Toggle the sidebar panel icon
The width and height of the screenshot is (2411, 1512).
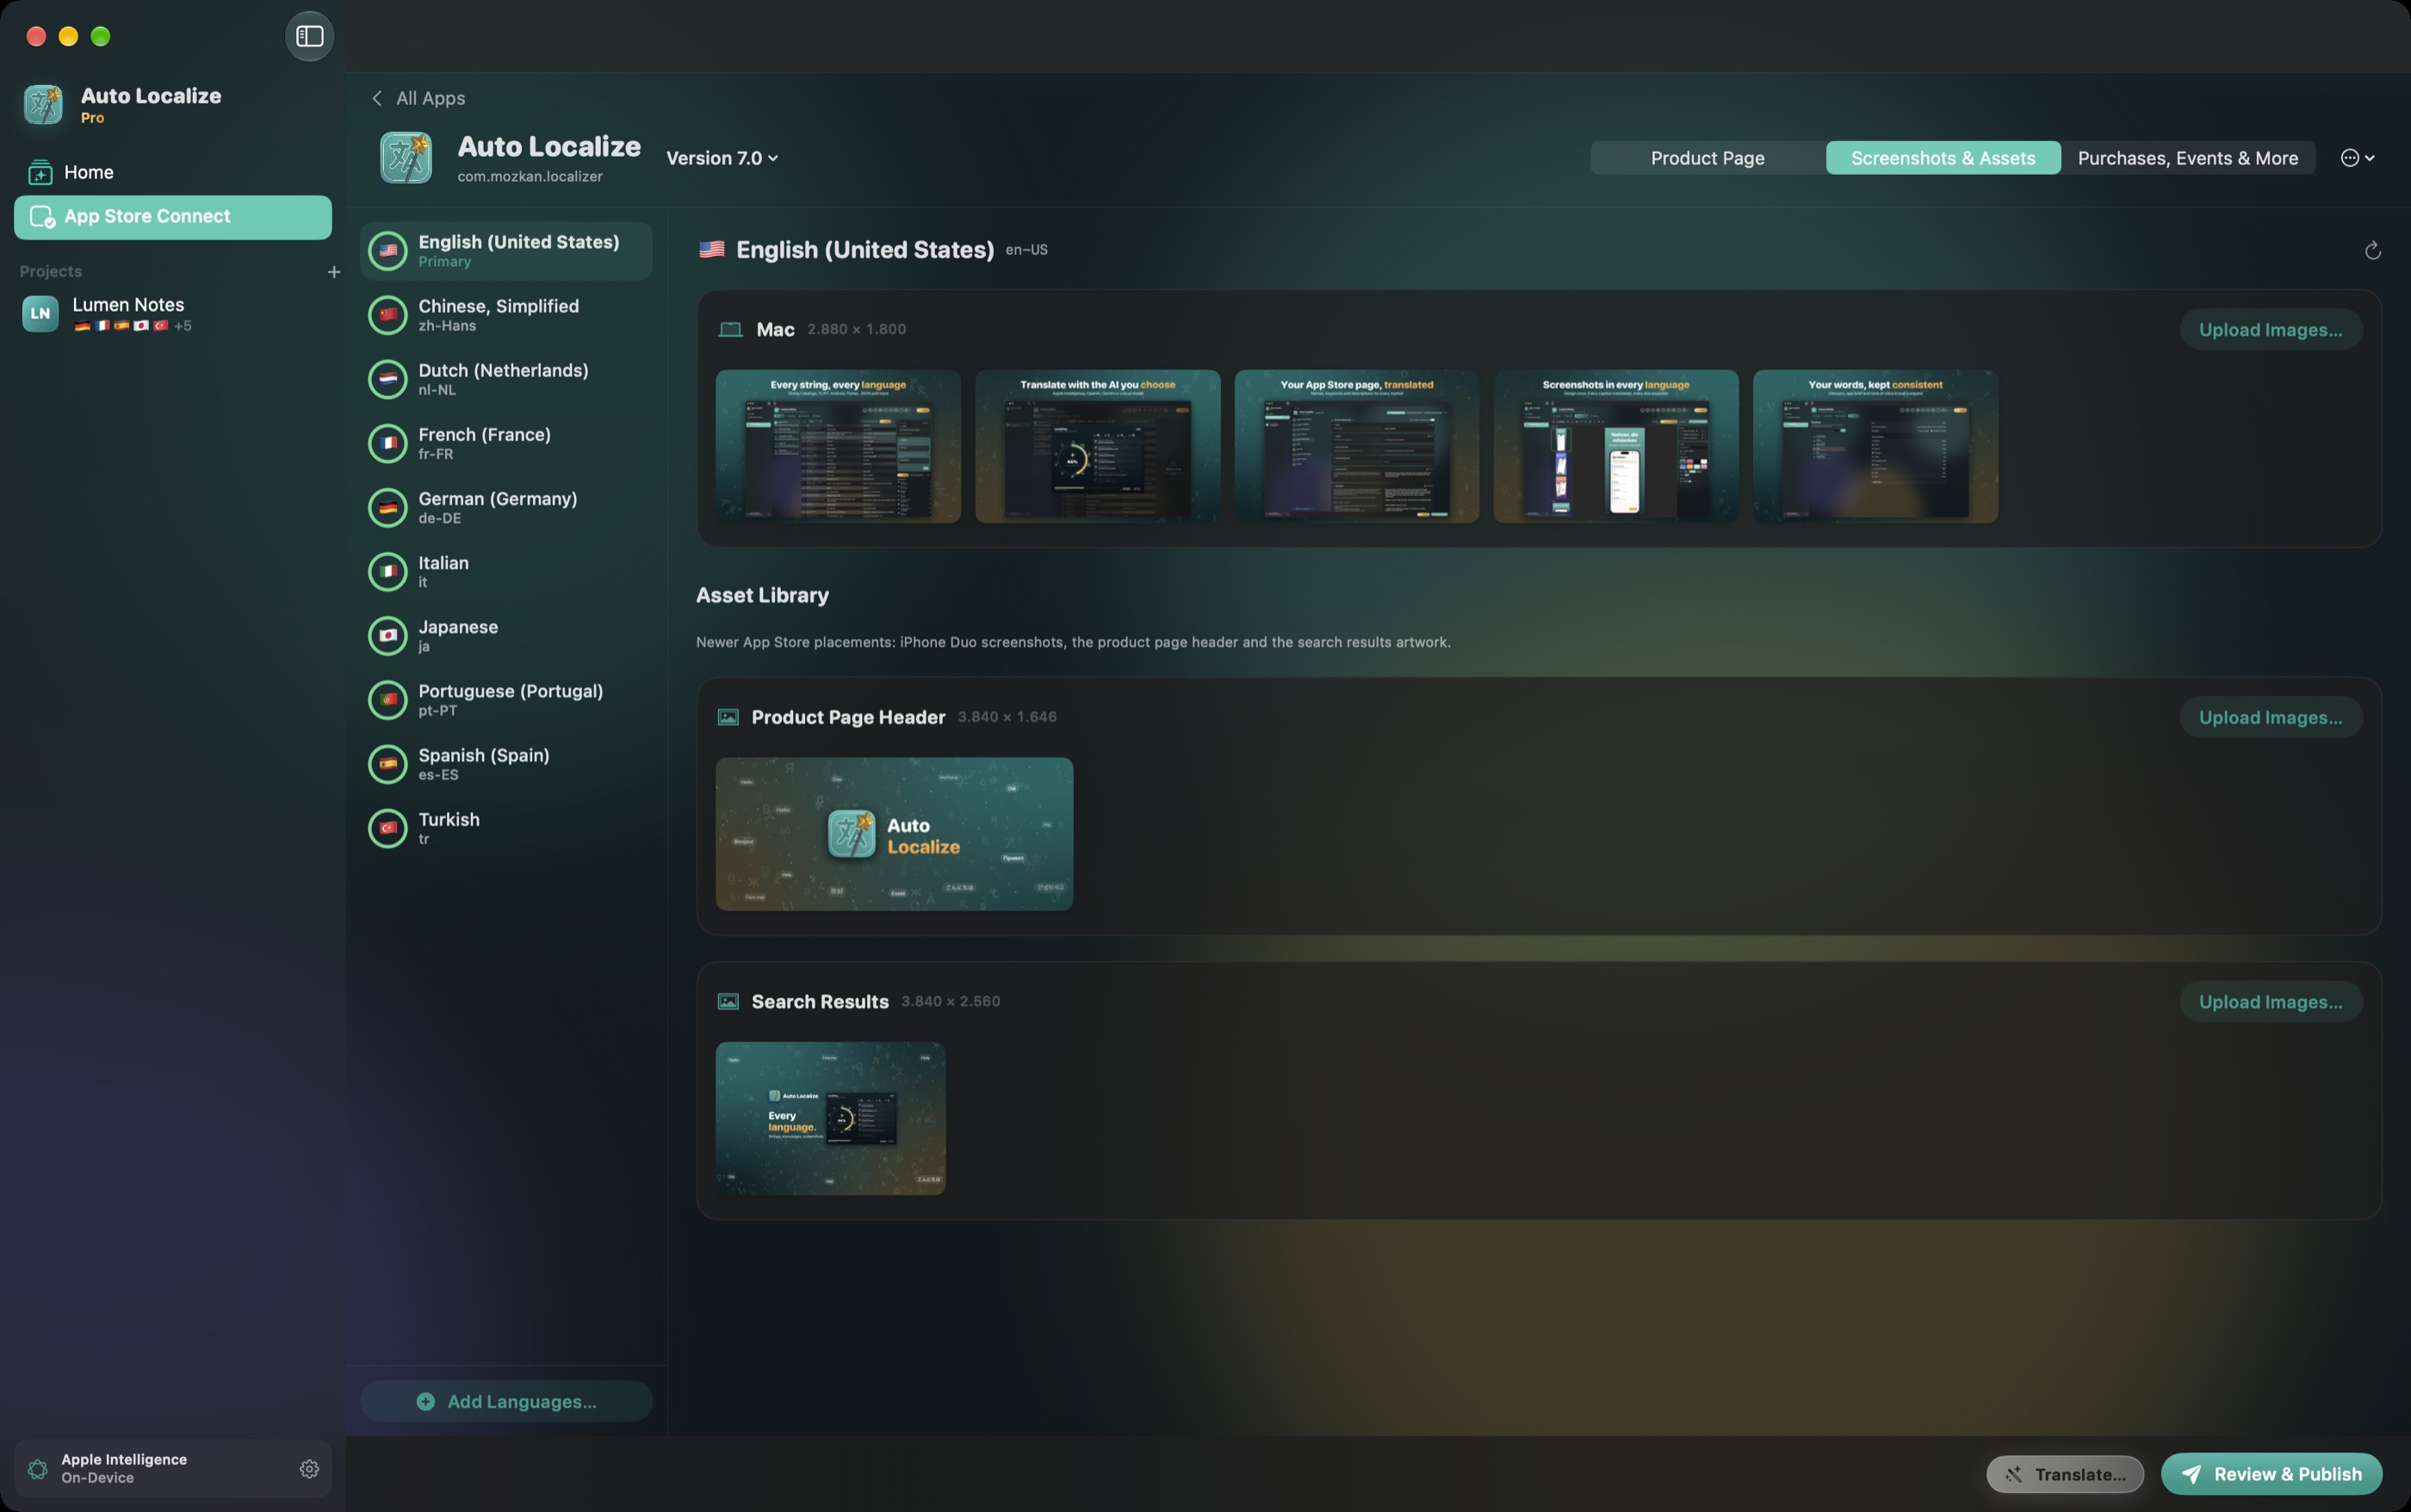pos(309,36)
